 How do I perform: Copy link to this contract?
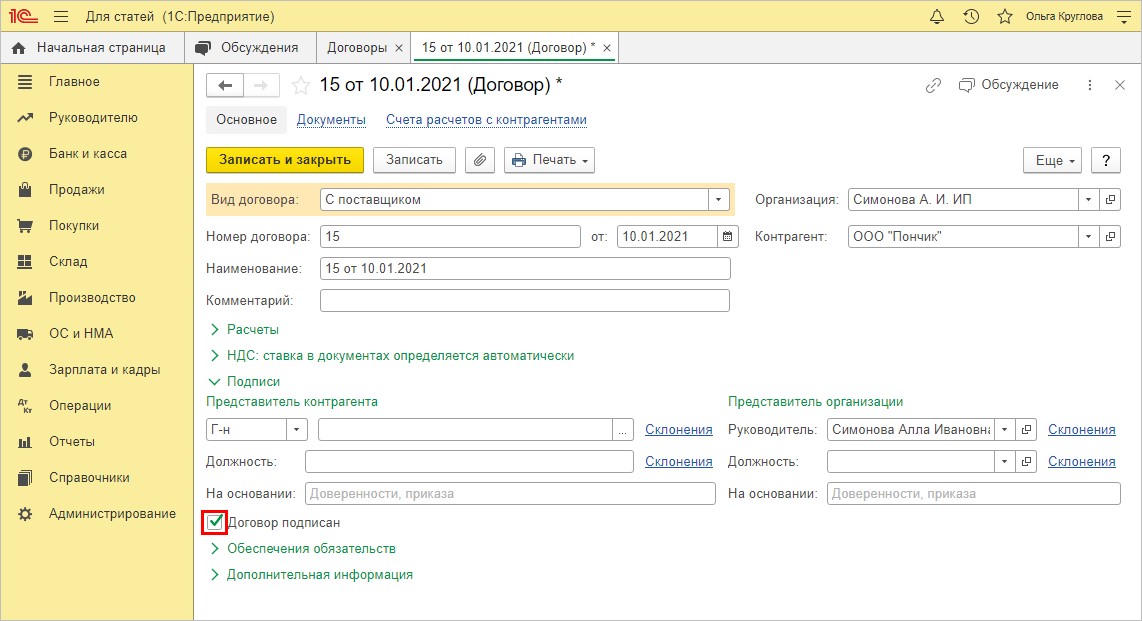(933, 86)
